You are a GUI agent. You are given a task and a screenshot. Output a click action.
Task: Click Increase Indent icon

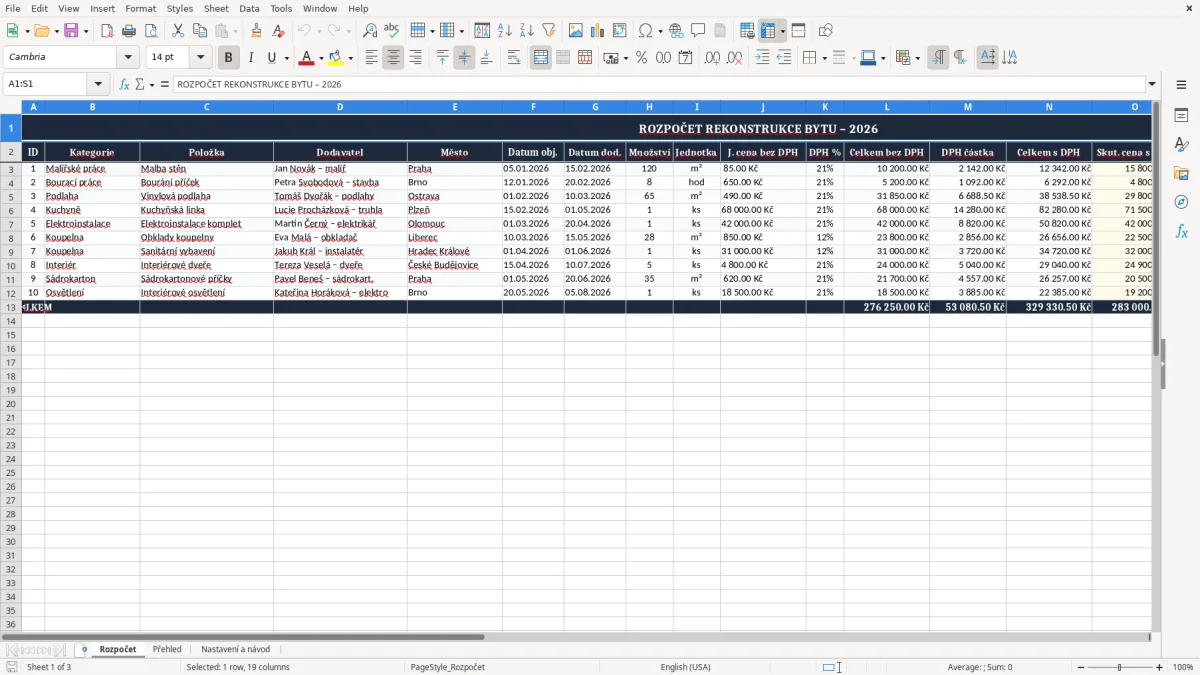[x=762, y=58]
